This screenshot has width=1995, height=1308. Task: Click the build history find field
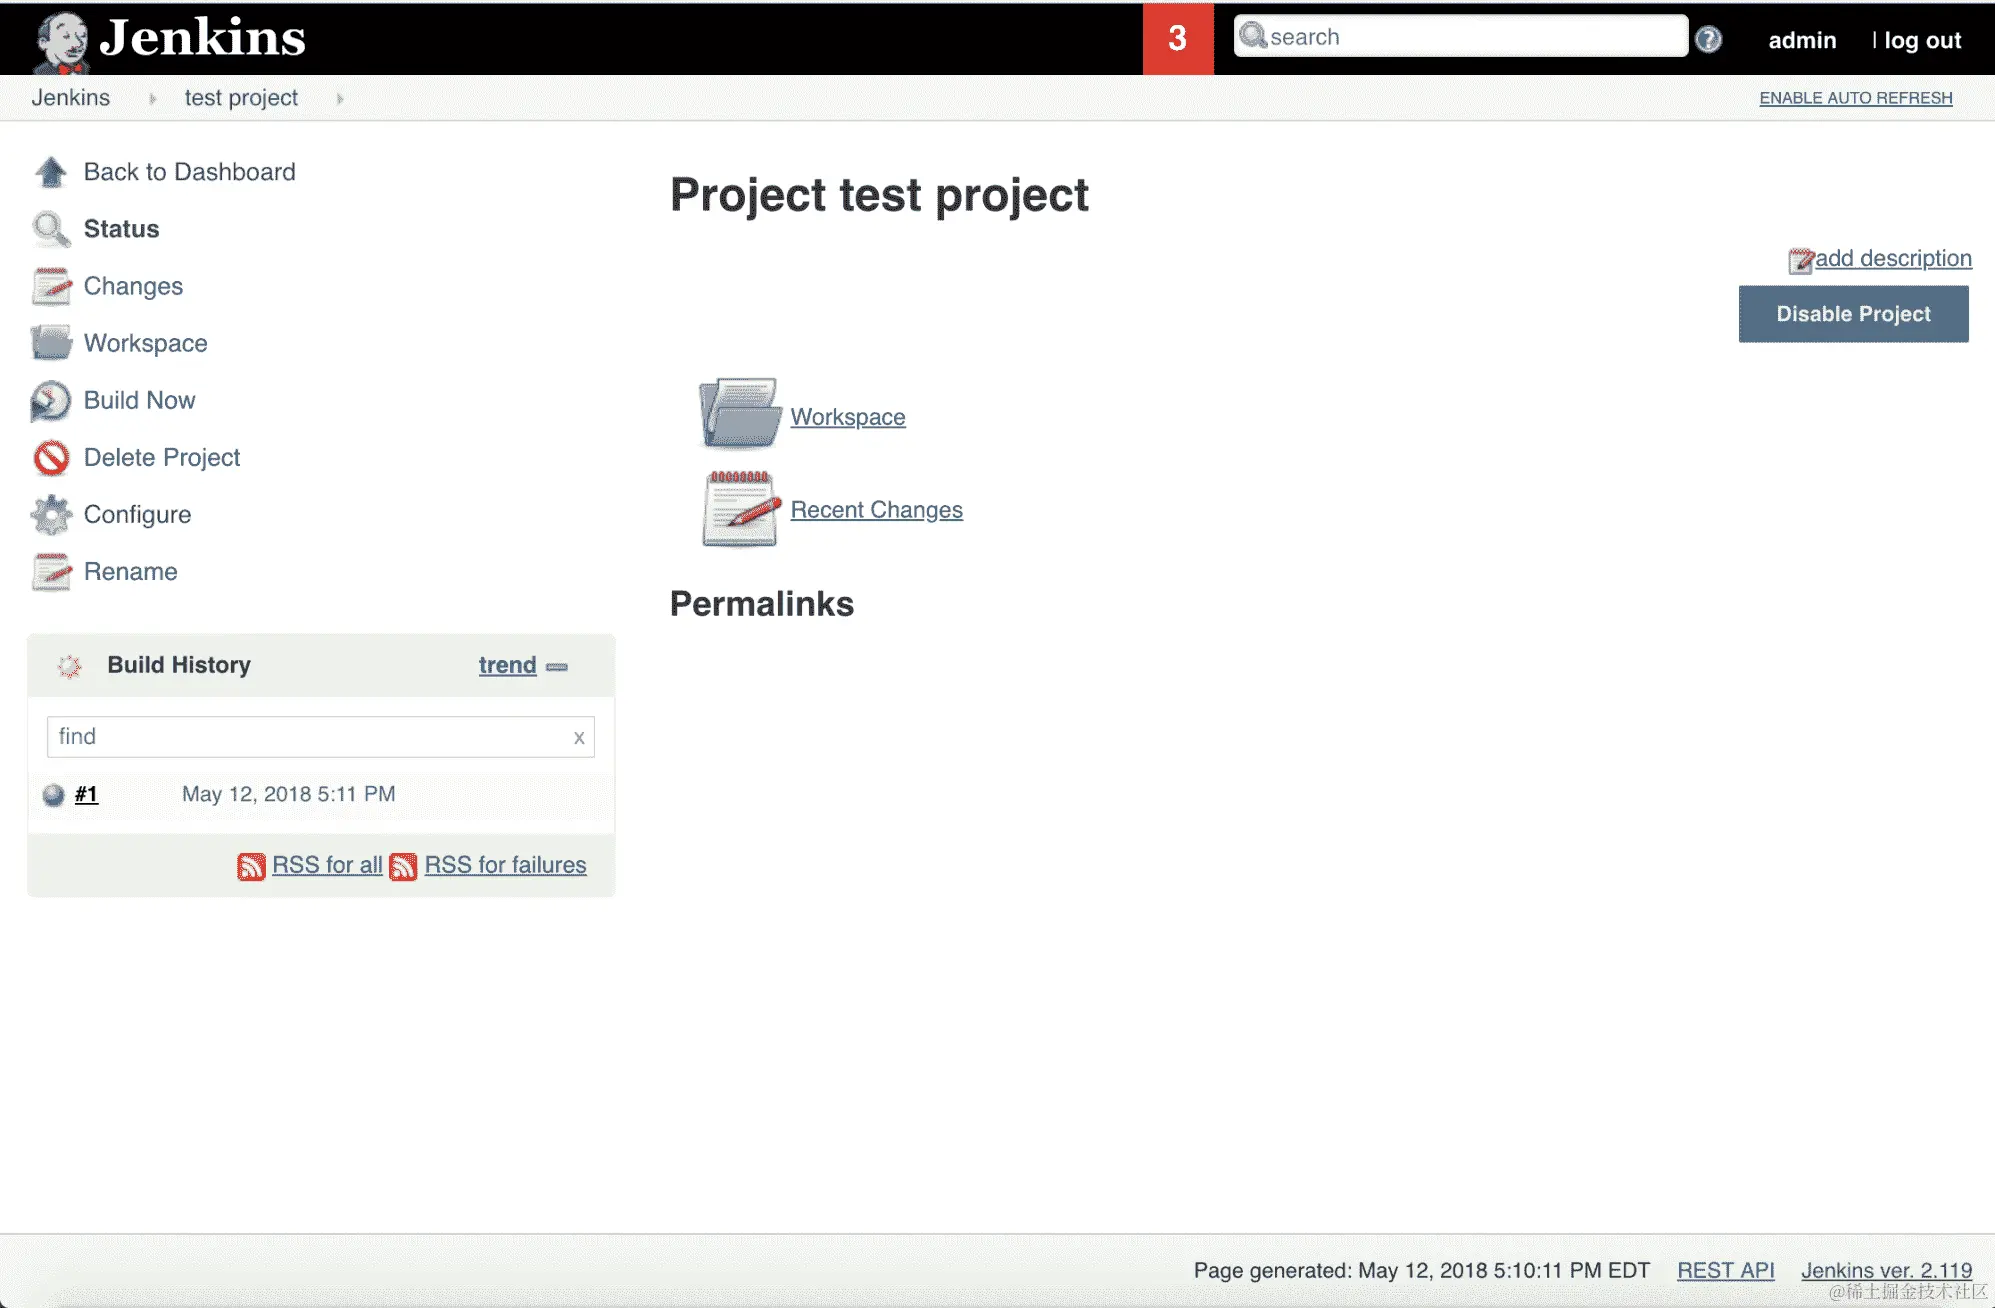click(305, 737)
